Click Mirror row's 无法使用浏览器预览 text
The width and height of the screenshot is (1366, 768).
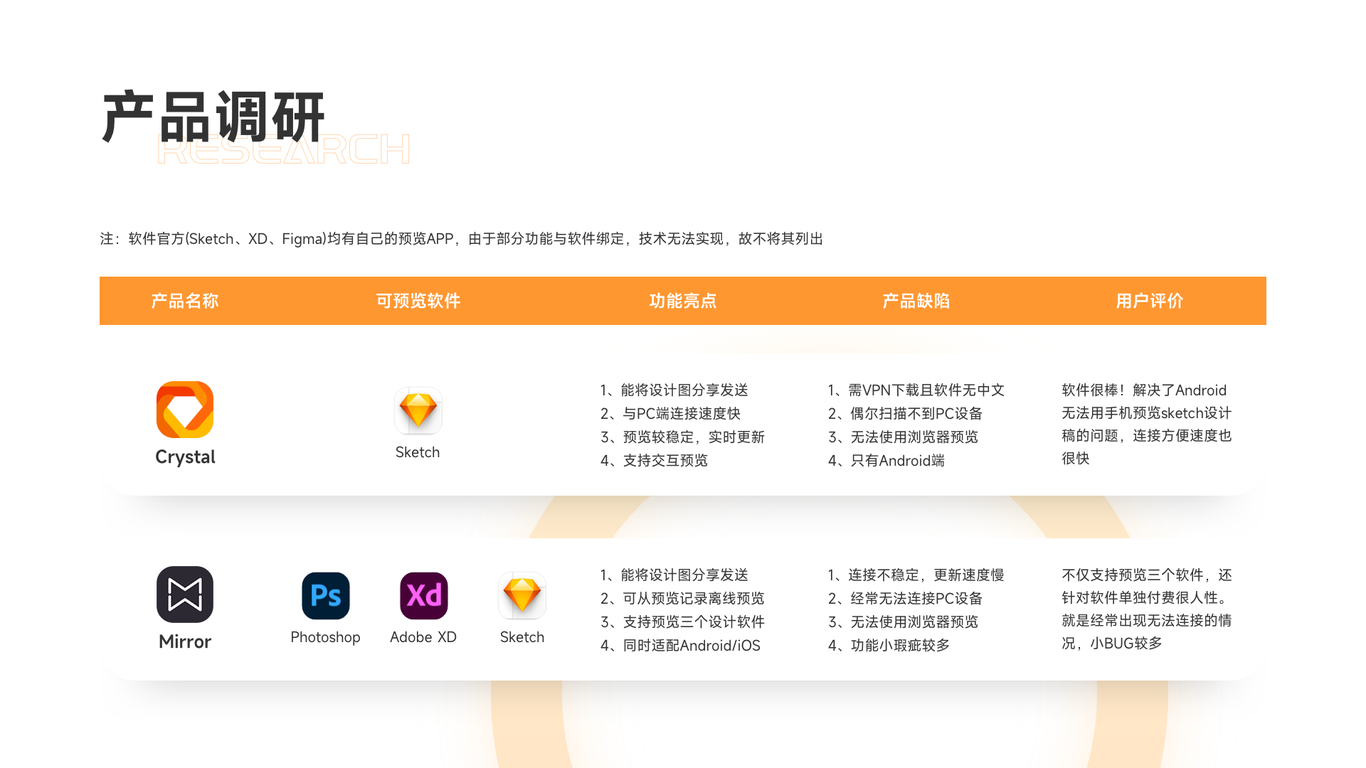pyautogui.click(x=903, y=622)
